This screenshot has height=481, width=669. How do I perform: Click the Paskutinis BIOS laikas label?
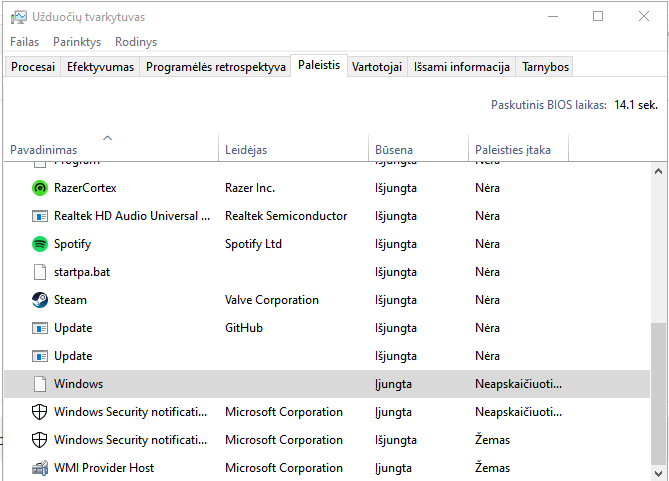[549, 105]
